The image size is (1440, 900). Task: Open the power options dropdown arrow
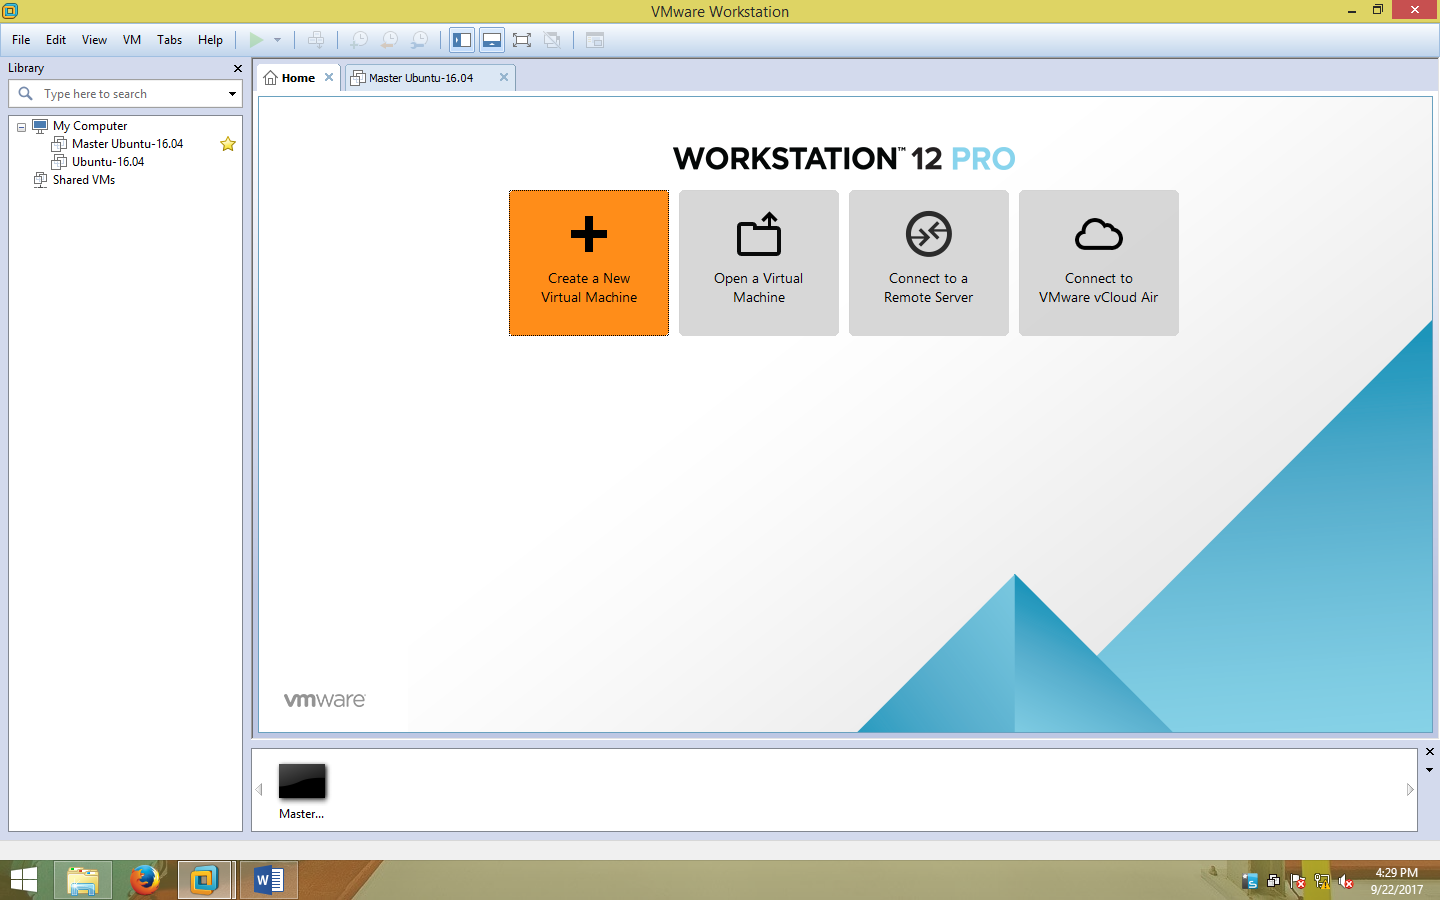tap(277, 40)
